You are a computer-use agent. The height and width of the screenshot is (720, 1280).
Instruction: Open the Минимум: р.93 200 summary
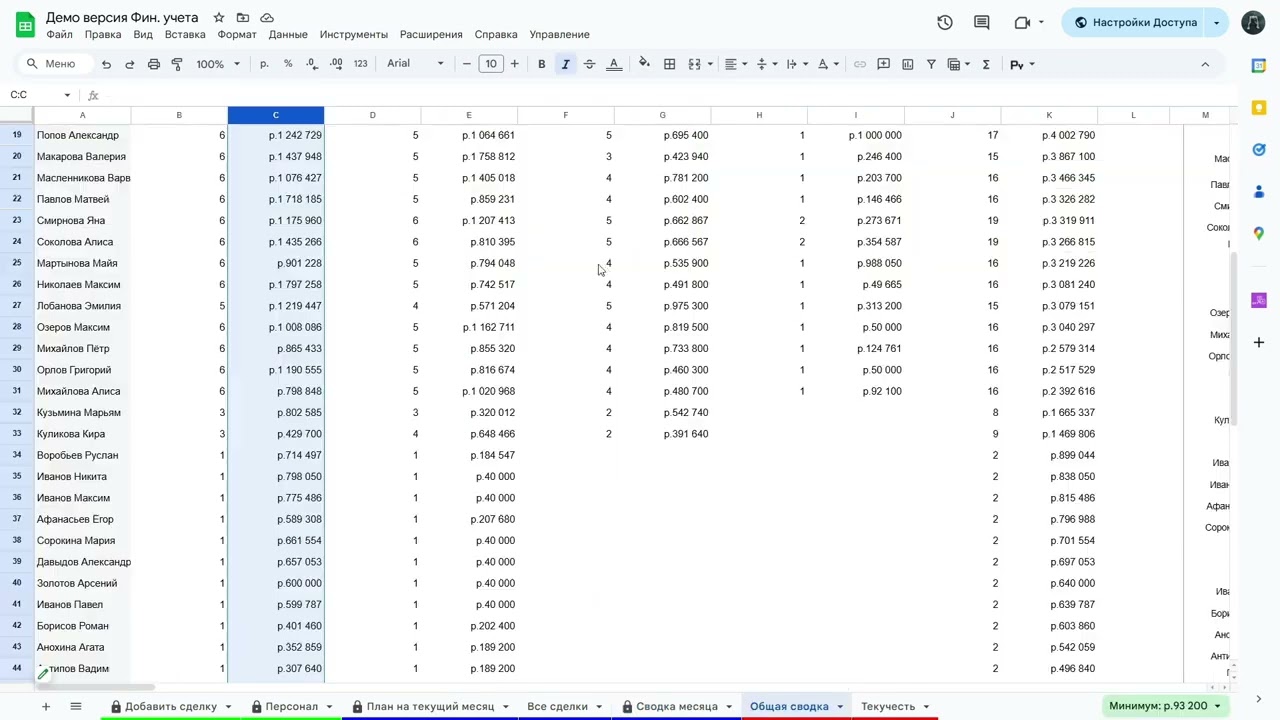pyautogui.click(x=1166, y=706)
